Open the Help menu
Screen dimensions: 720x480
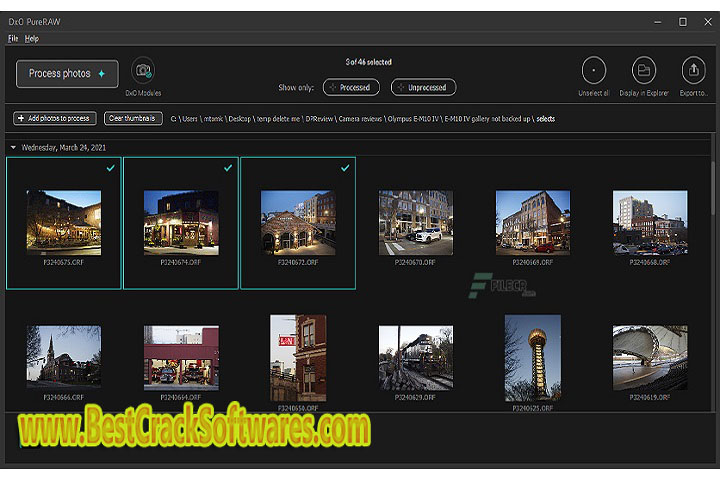32,39
